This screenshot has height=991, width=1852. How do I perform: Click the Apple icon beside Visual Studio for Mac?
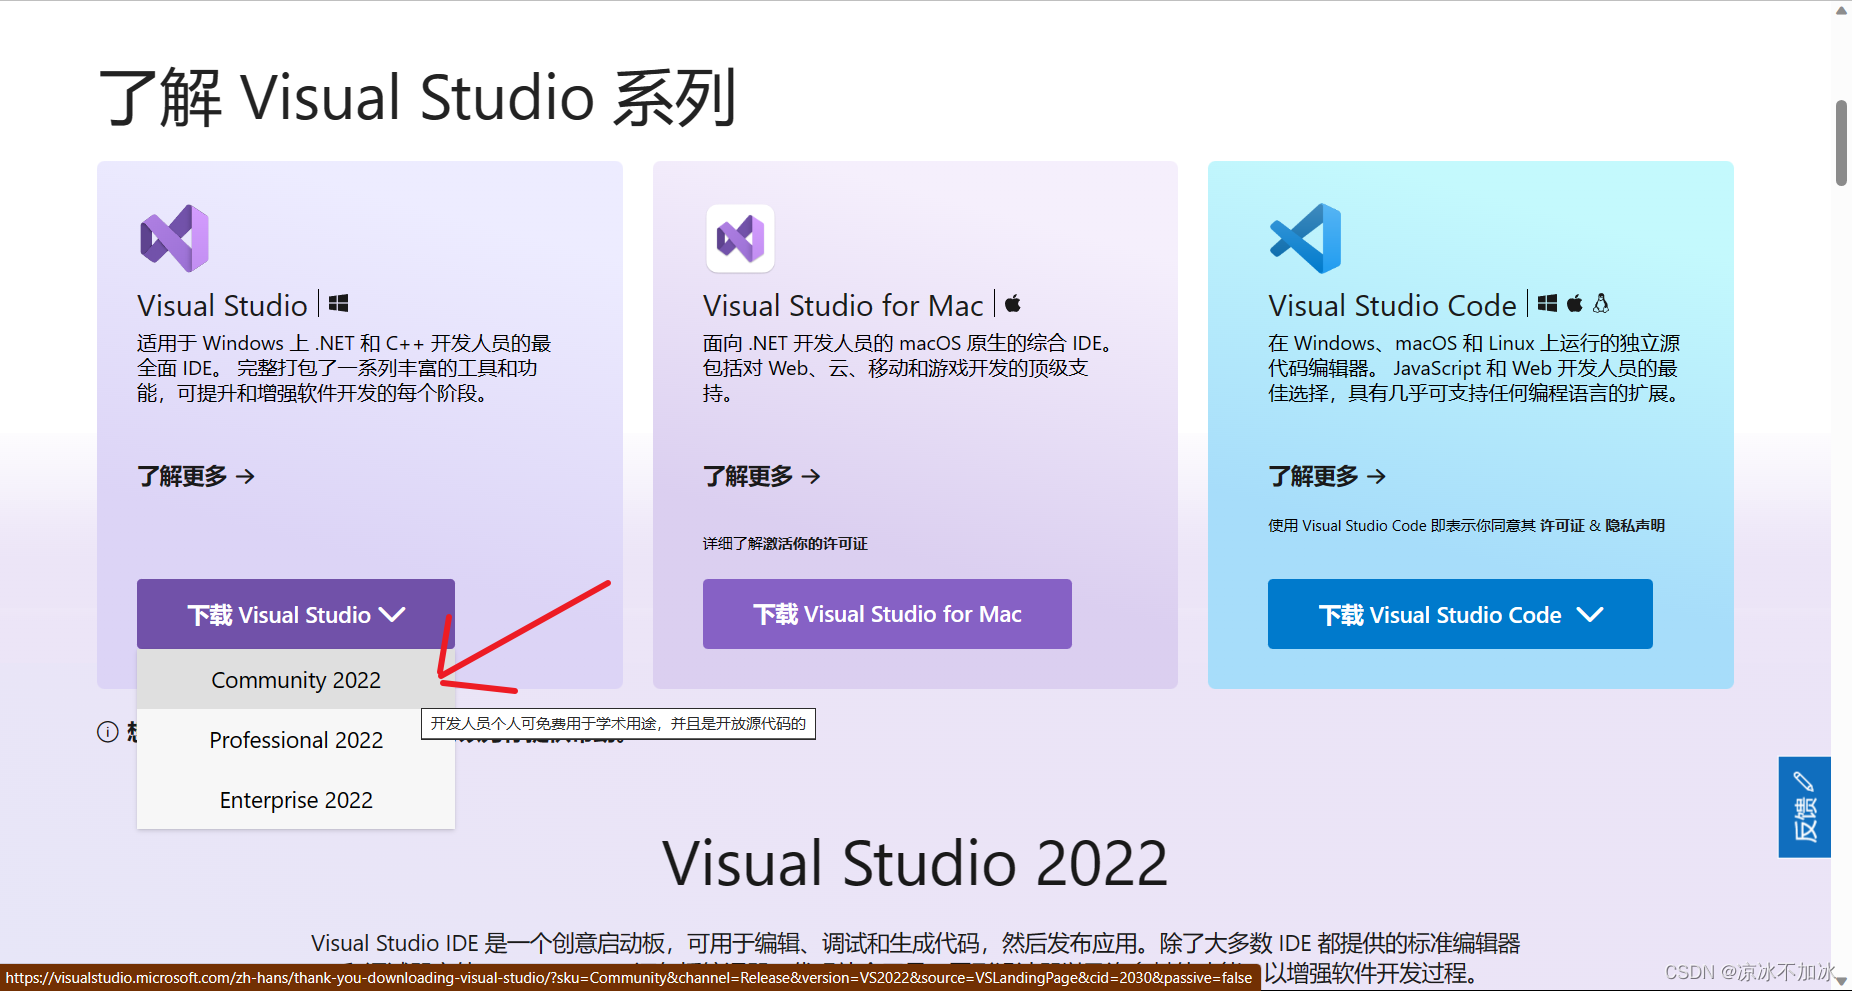pyautogui.click(x=1013, y=303)
